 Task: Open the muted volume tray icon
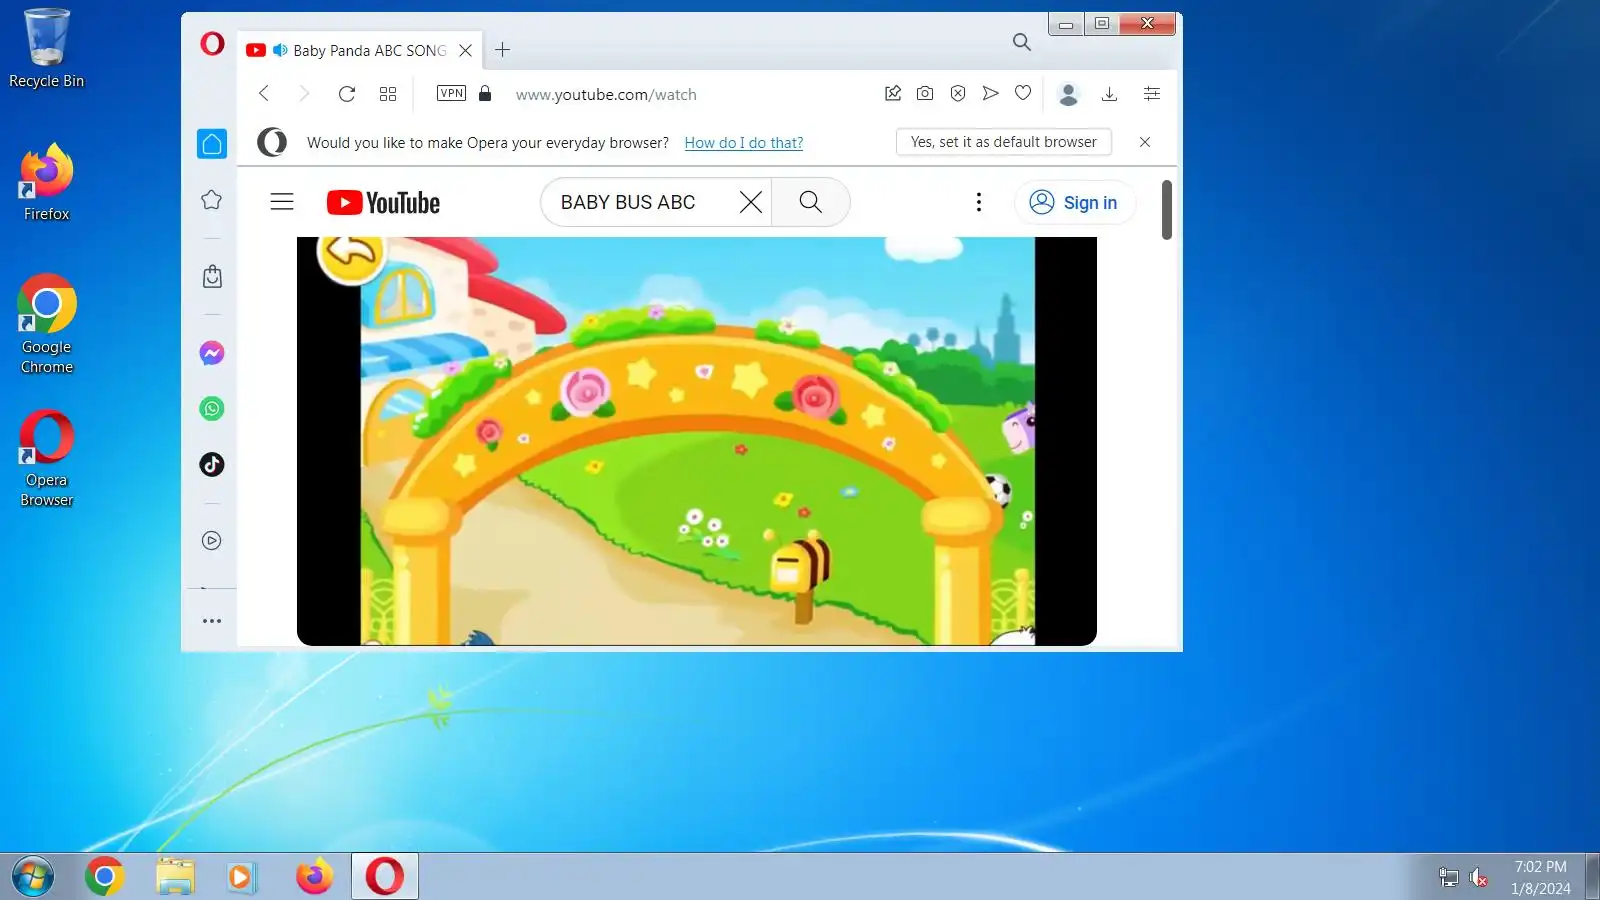[1479, 878]
